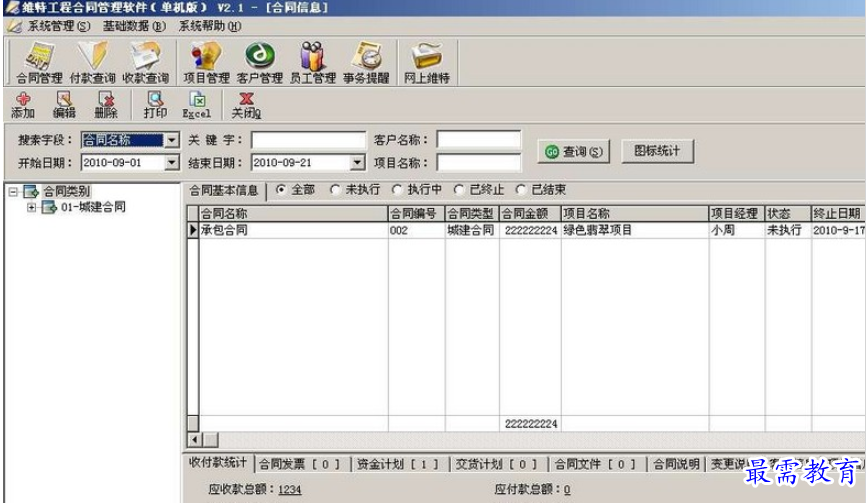Open the 开始日期 date dropdown arrow
The width and height of the screenshot is (867, 503).
pos(172,163)
